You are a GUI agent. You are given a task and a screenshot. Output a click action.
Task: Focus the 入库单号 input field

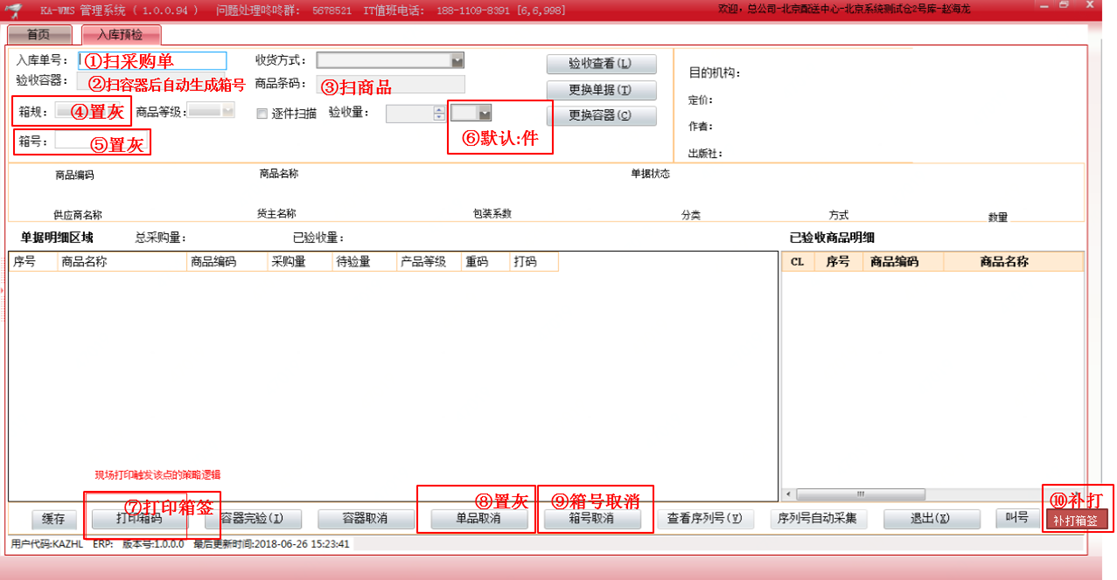pyautogui.click(x=152, y=61)
